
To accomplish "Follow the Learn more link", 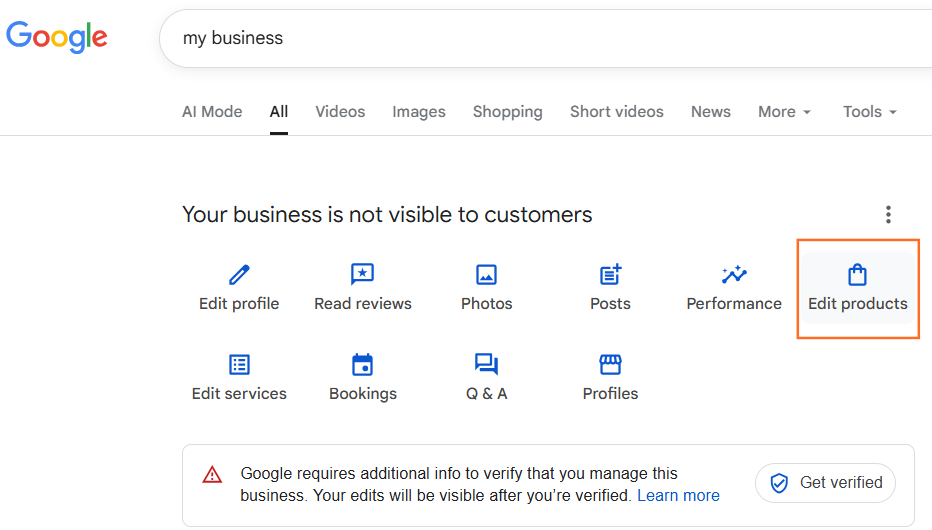I will [678, 496].
